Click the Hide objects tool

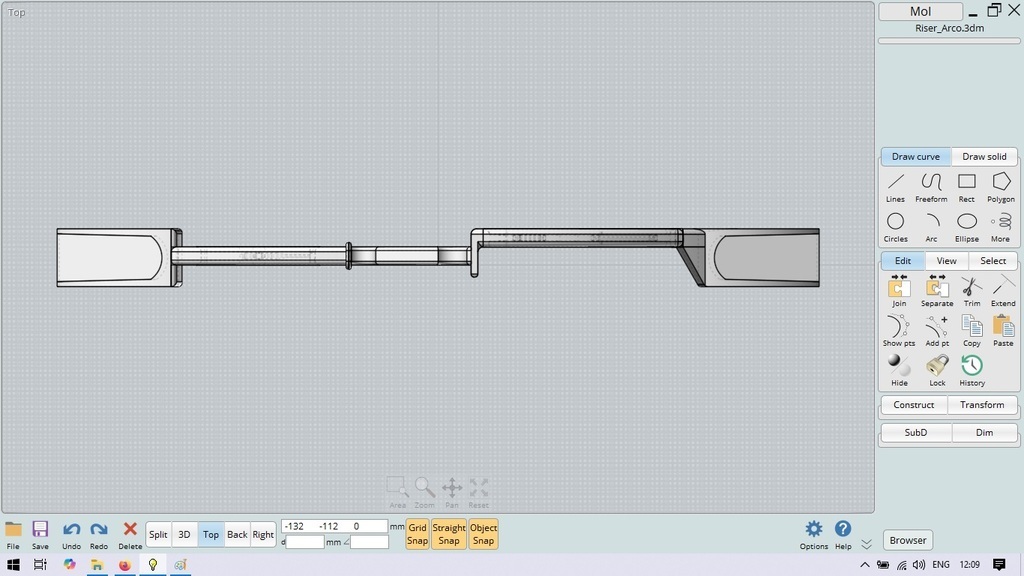pyautogui.click(x=899, y=371)
